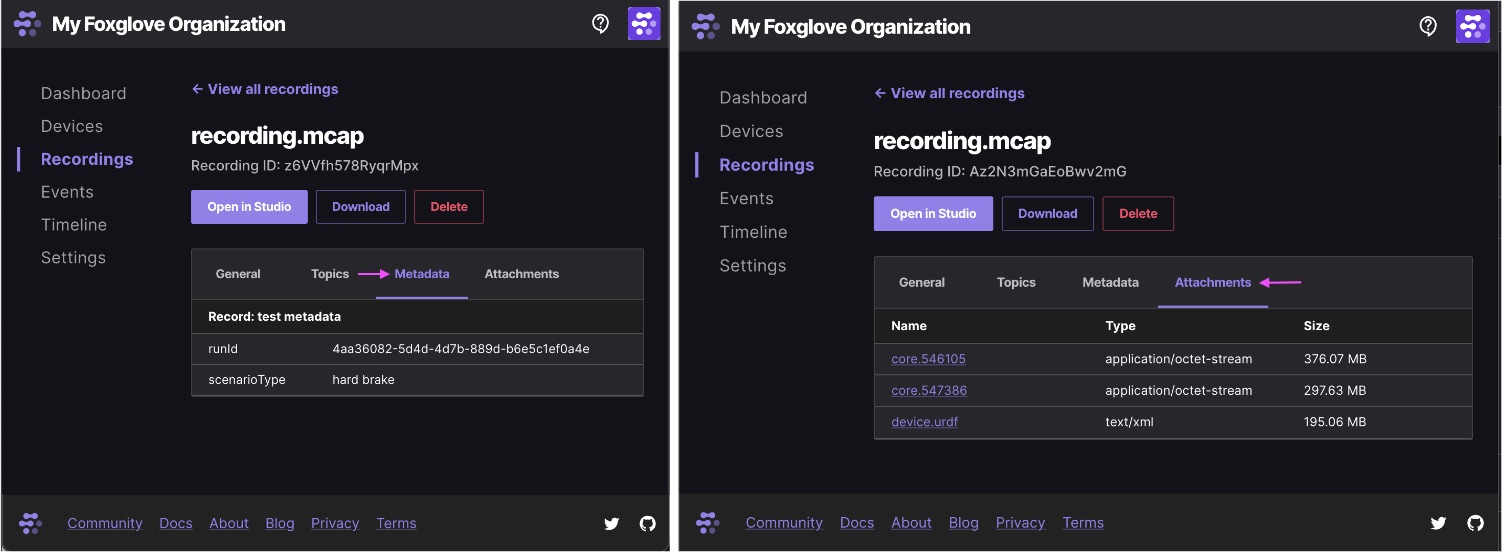Viewport: 1502px width, 552px height.
Task: Switch to General tab in right window
Action: click(x=922, y=283)
